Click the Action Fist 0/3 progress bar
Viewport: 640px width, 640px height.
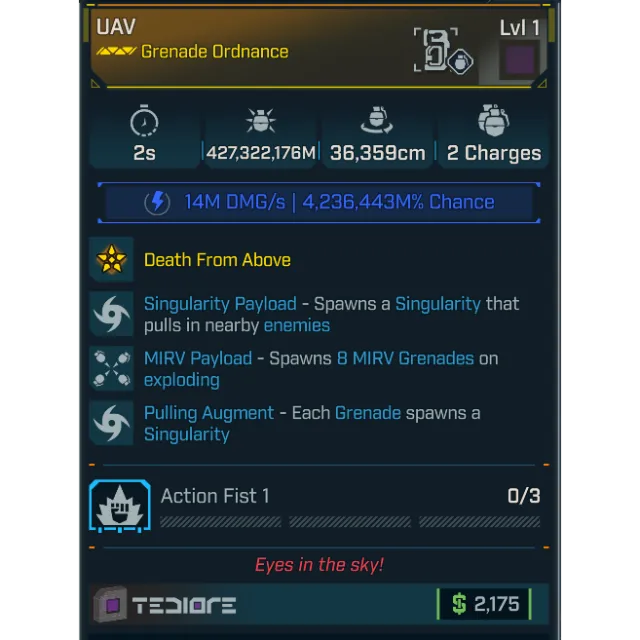coord(350,522)
